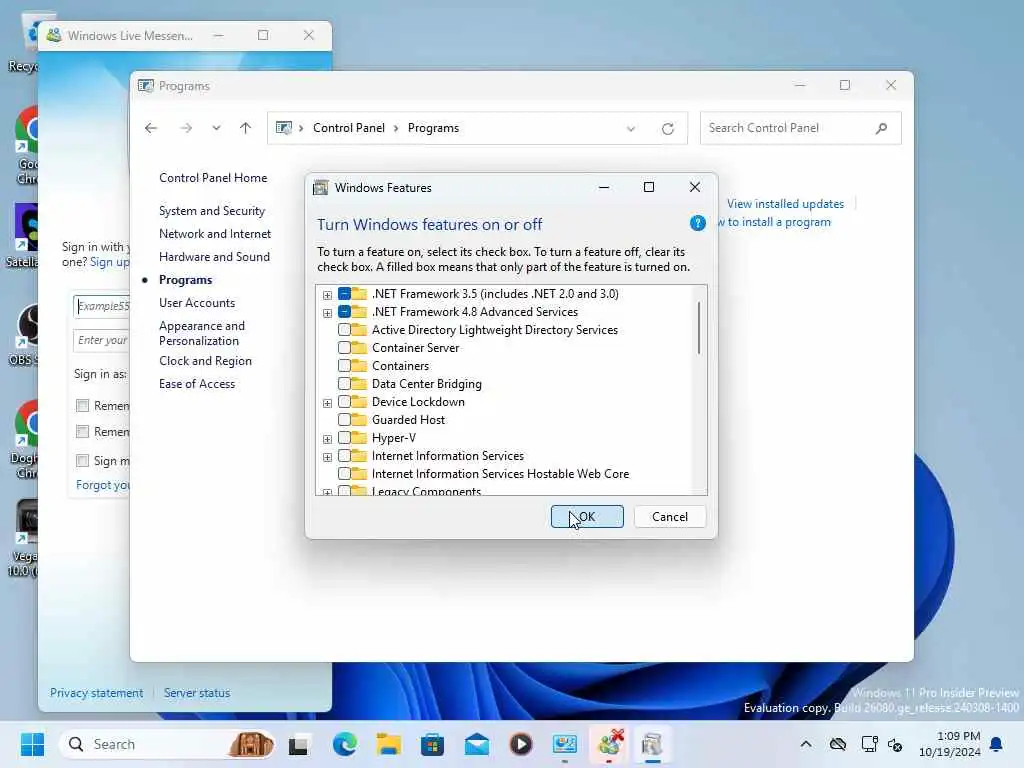Open Server status in Messenger window
The width and height of the screenshot is (1024, 768).
point(197,693)
